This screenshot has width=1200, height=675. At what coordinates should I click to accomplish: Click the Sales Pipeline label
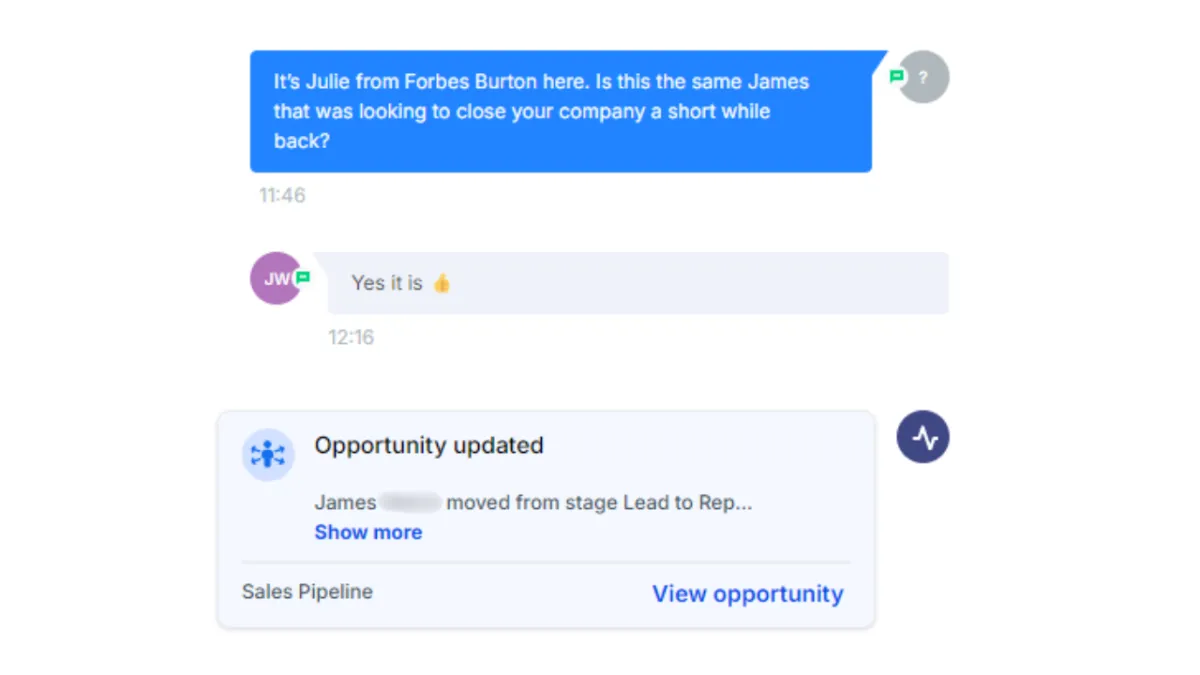pos(307,592)
